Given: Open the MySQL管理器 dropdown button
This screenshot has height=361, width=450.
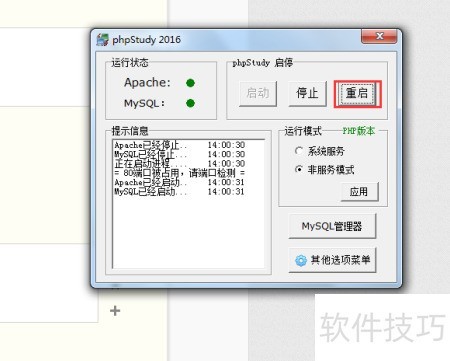Looking at the screenshot, I should coord(332,226).
